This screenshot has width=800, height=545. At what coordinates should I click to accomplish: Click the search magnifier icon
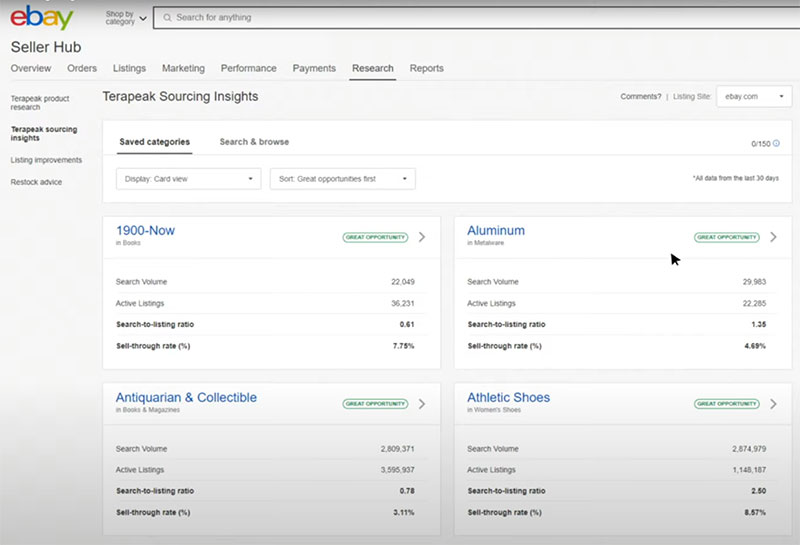pos(167,18)
